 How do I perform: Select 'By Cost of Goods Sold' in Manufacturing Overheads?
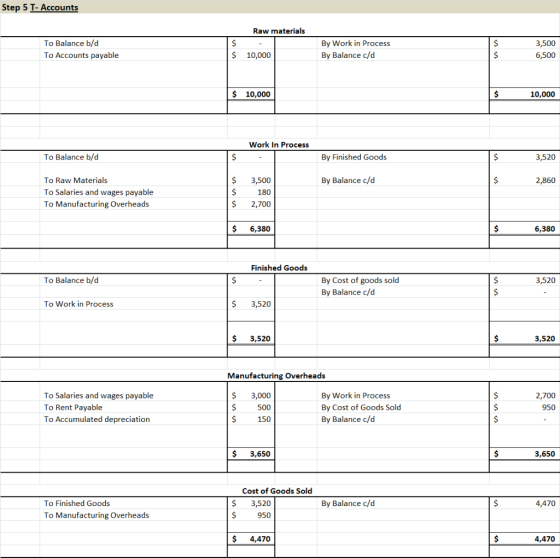point(361,407)
